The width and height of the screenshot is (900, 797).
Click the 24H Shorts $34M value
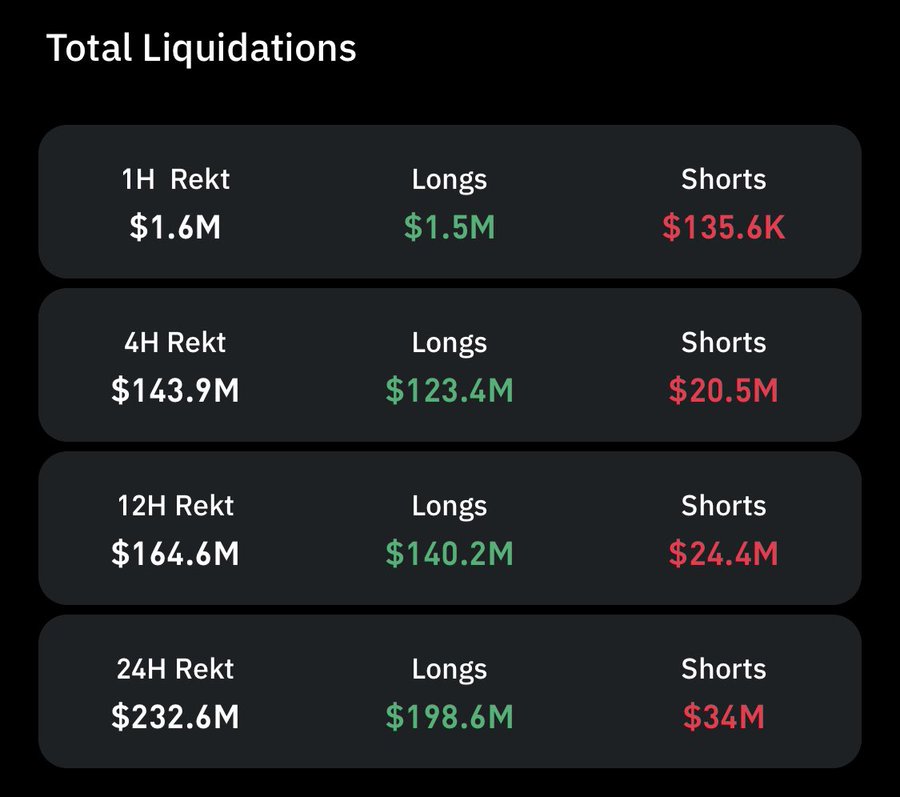pos(723,717)
